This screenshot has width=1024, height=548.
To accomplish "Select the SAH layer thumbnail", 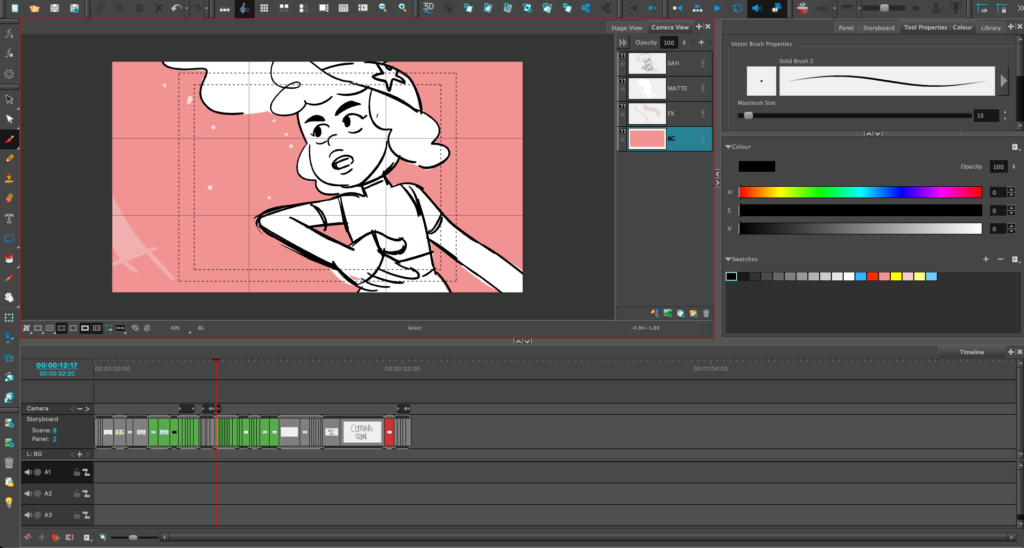I will pos(645,63).
